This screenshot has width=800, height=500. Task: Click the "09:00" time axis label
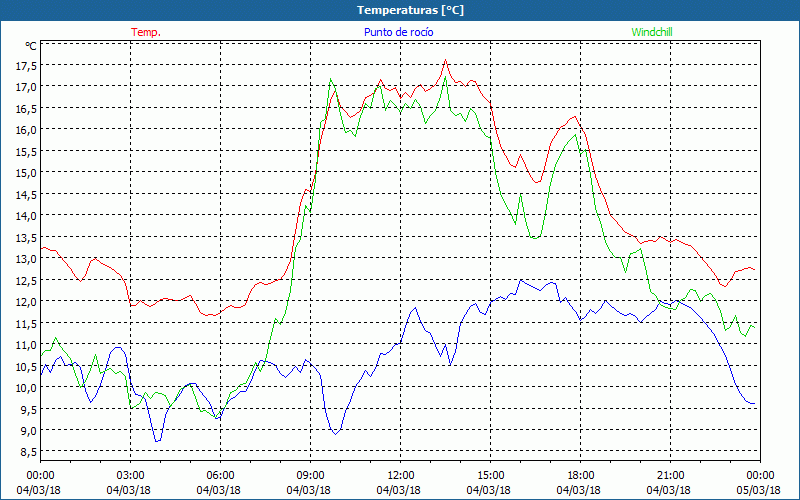click(x=310, y=476)
